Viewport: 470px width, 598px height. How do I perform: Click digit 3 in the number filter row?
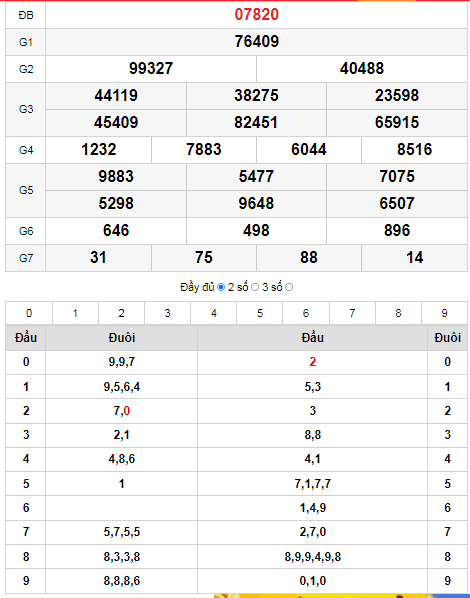[167, 313]
